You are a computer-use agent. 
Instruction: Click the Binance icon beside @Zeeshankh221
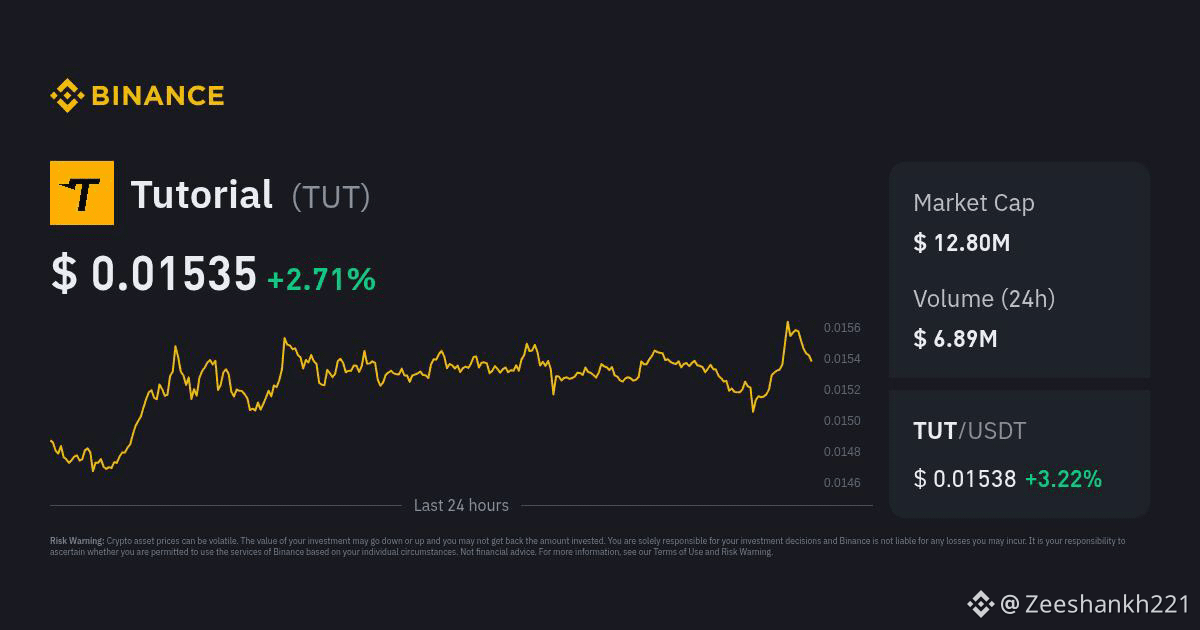pyautogui.click(x=980, y=604)
